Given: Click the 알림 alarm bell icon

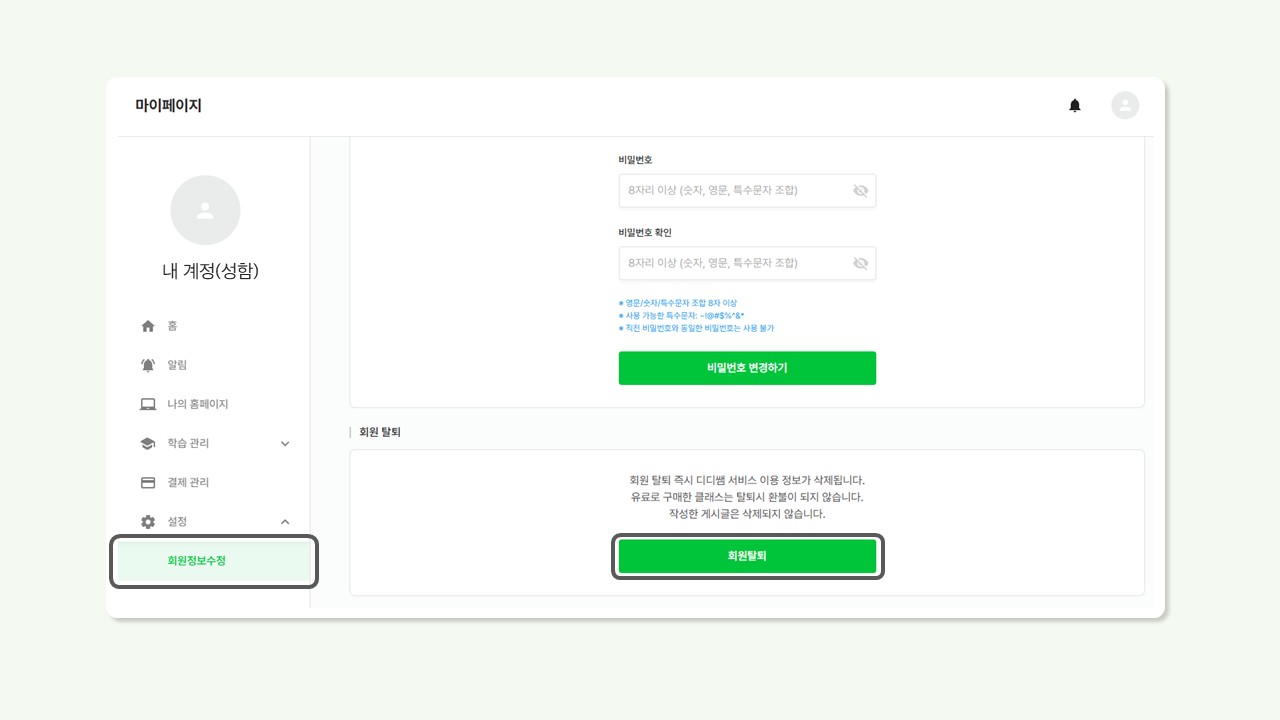Looking at the screenshot, I should point(148,365).
